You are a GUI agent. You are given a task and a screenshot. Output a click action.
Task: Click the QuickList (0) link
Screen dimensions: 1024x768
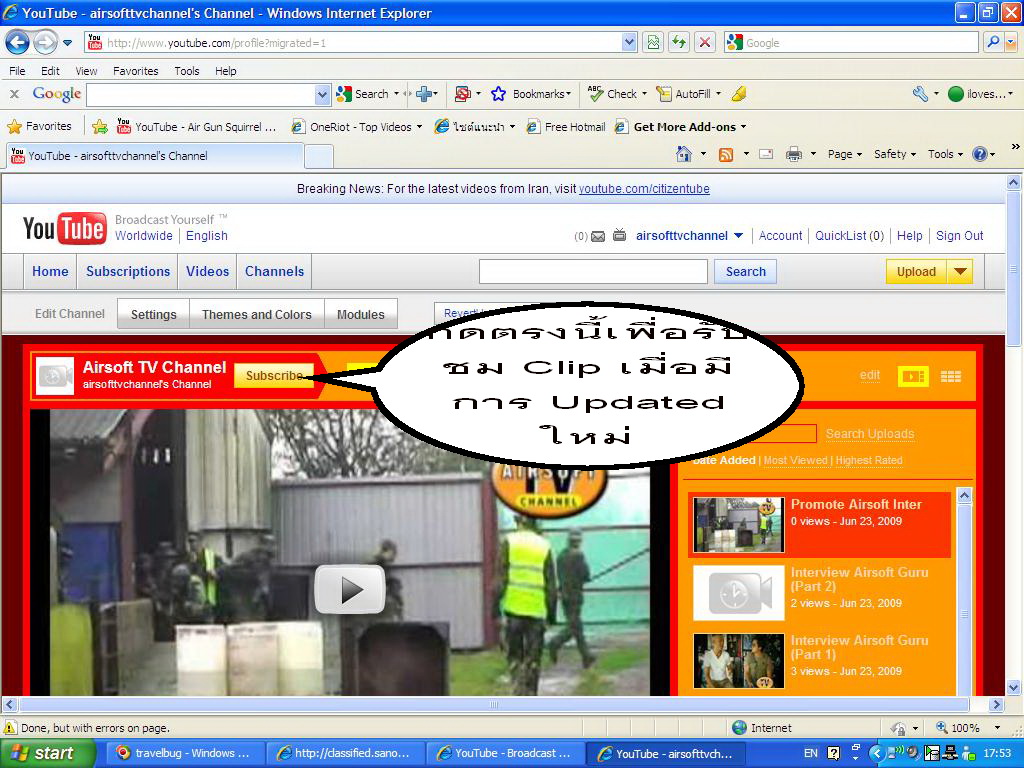pyautogui.click(x=849, y=236)
